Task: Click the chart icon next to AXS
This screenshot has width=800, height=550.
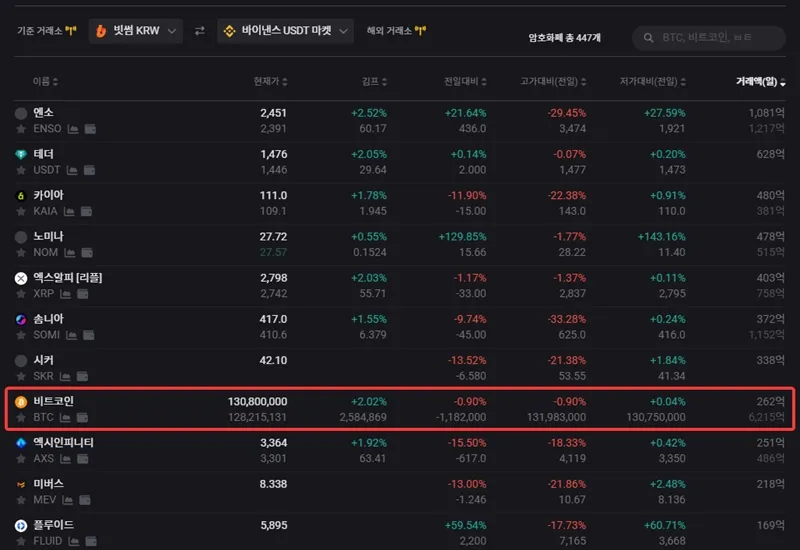Action: coord(69,459)
